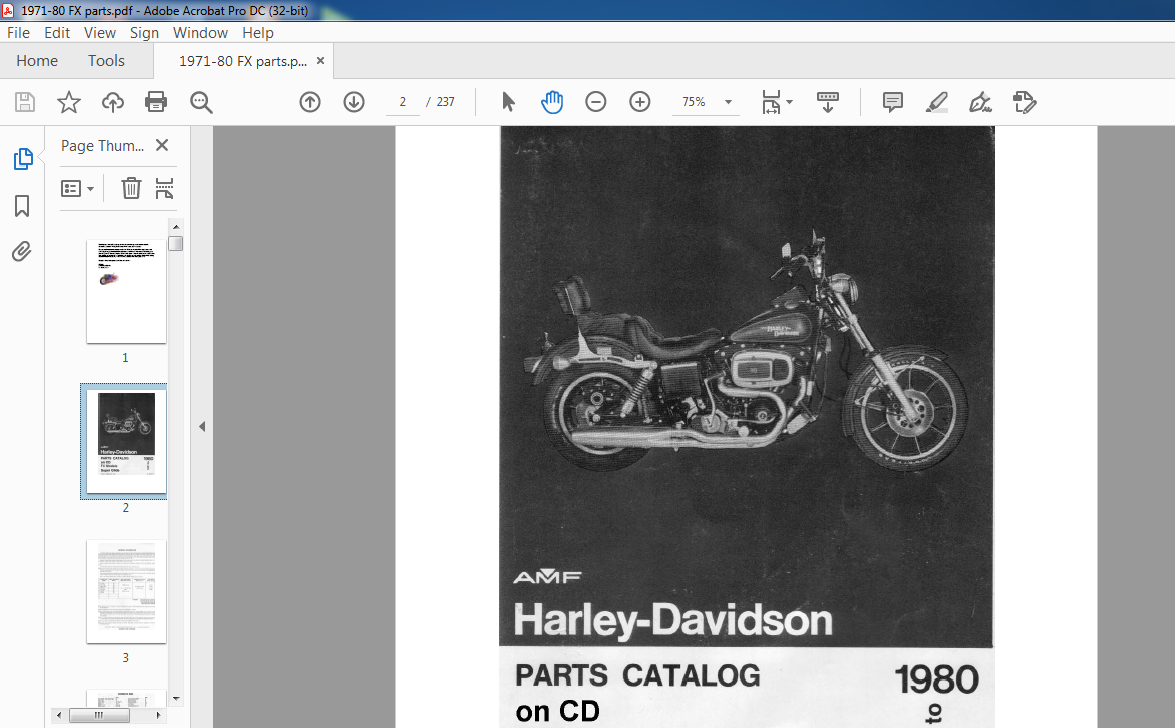Collapse navigation pane arrow
Viewport: 1175px width, 728px height.
[202, 427]
